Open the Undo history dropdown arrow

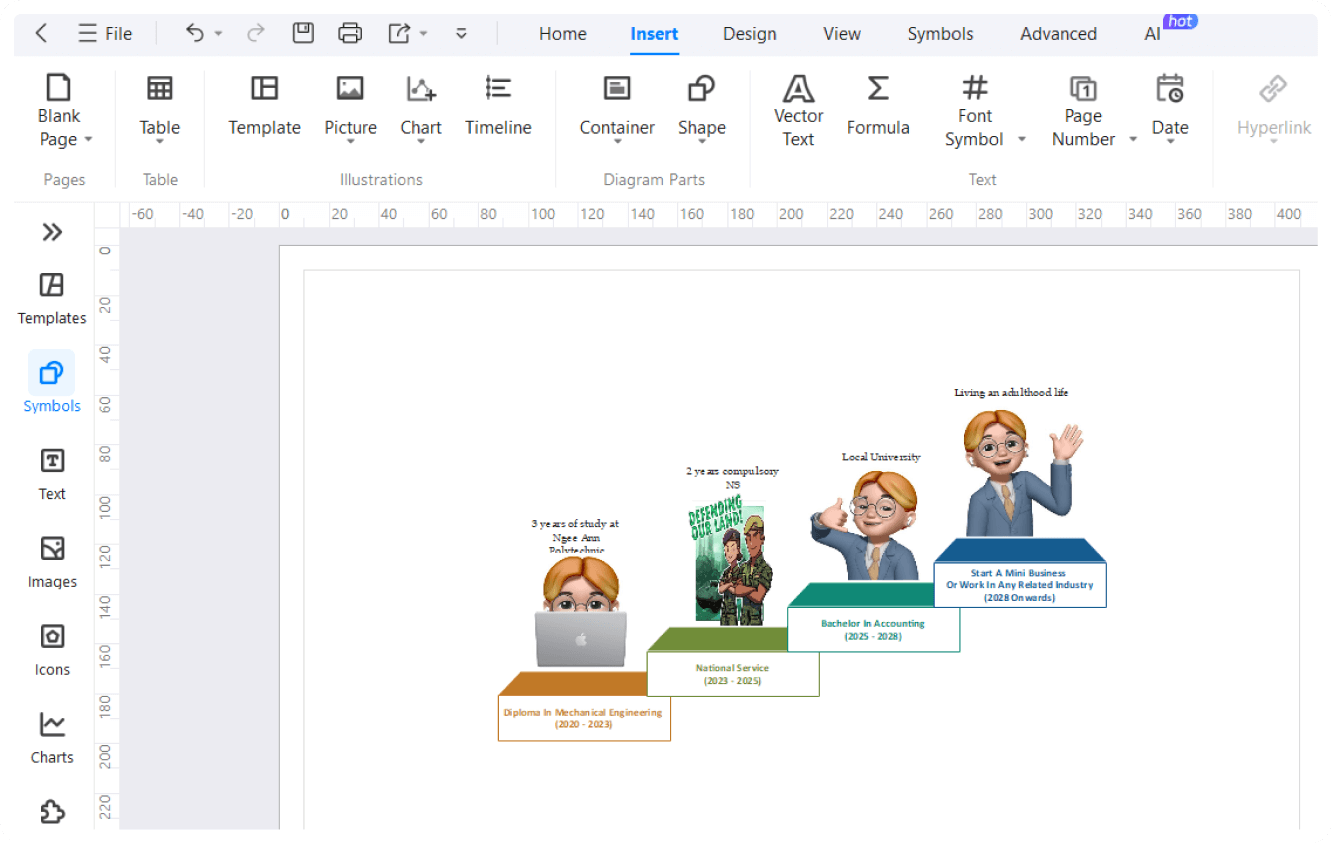[218, 34]
